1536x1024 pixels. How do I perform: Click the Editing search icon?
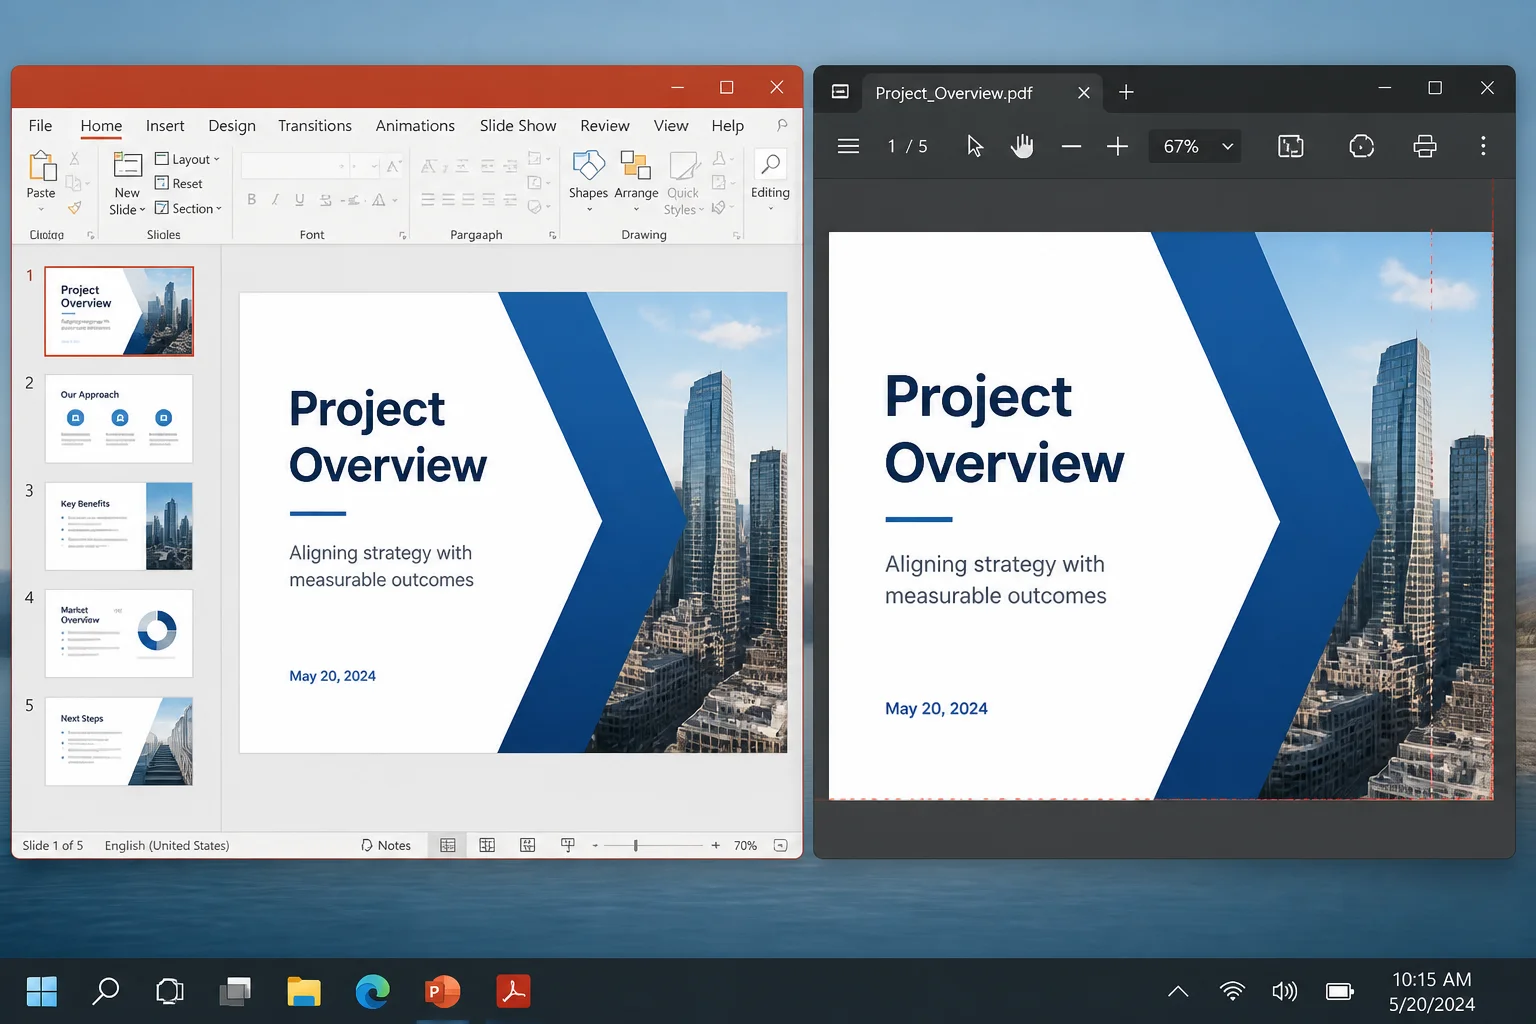pos(770,165)
